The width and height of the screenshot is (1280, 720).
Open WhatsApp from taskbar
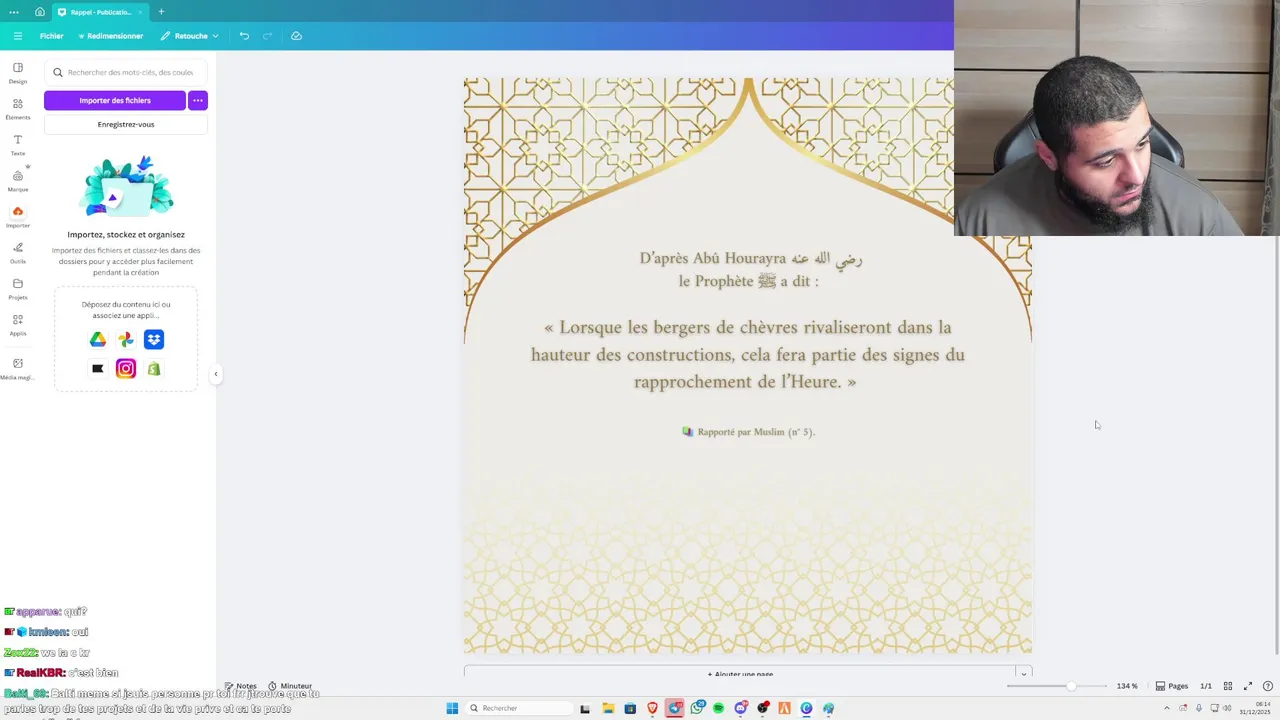pyautogui.click(x=697, y=708)
